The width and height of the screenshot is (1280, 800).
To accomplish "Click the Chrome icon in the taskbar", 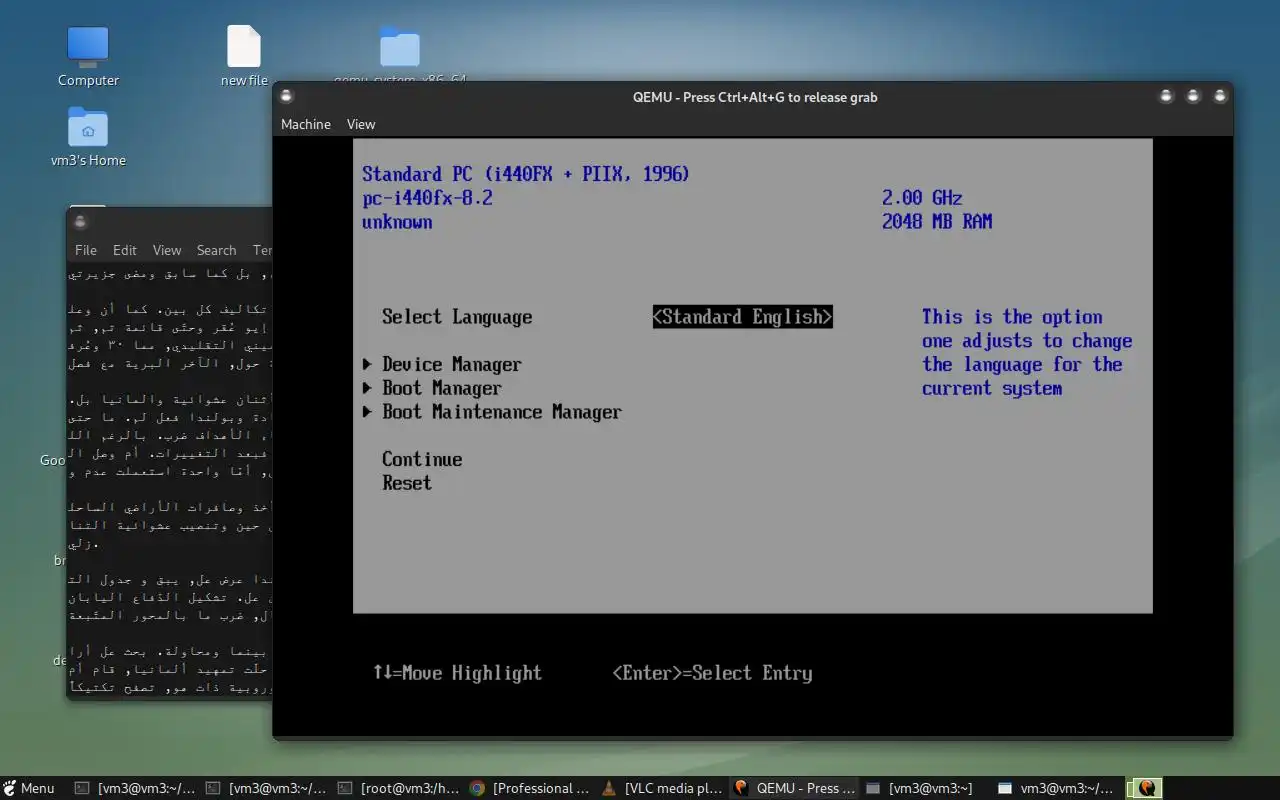I will pos(478,788).
